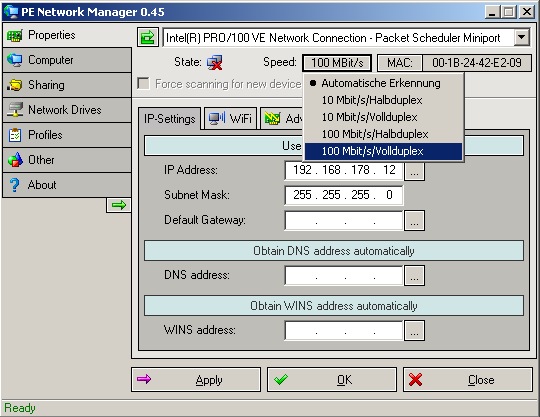Open browse button next to IP Address

(x=414, y=171)
